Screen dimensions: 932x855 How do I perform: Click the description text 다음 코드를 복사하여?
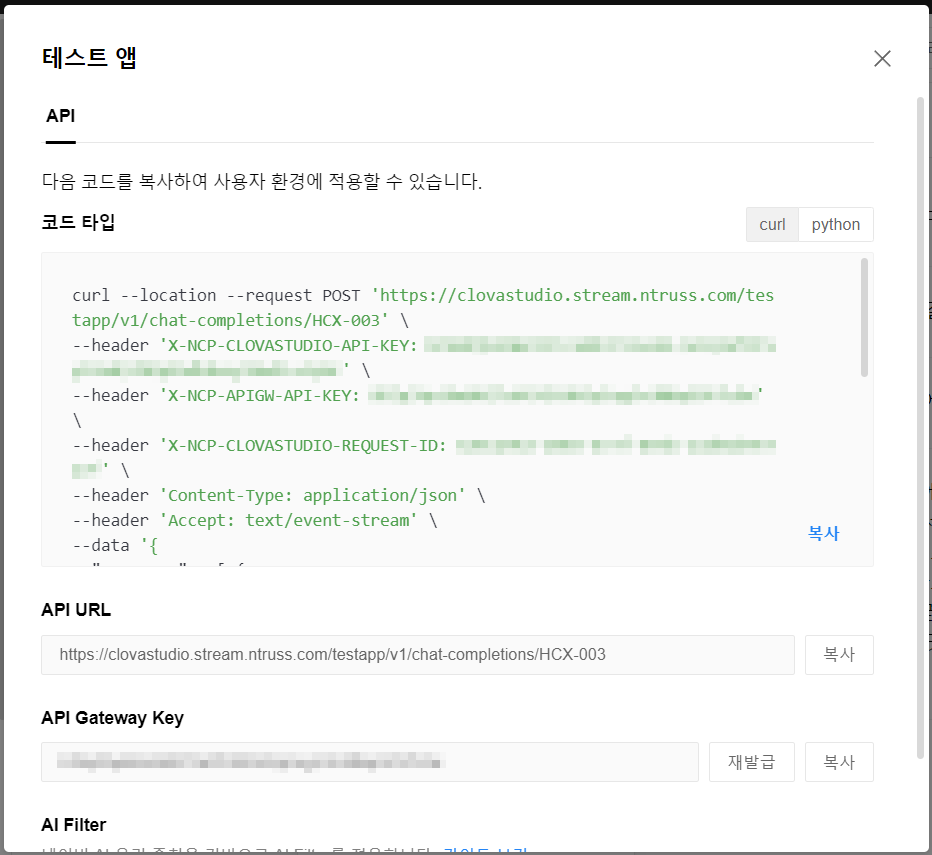(262, 181)
